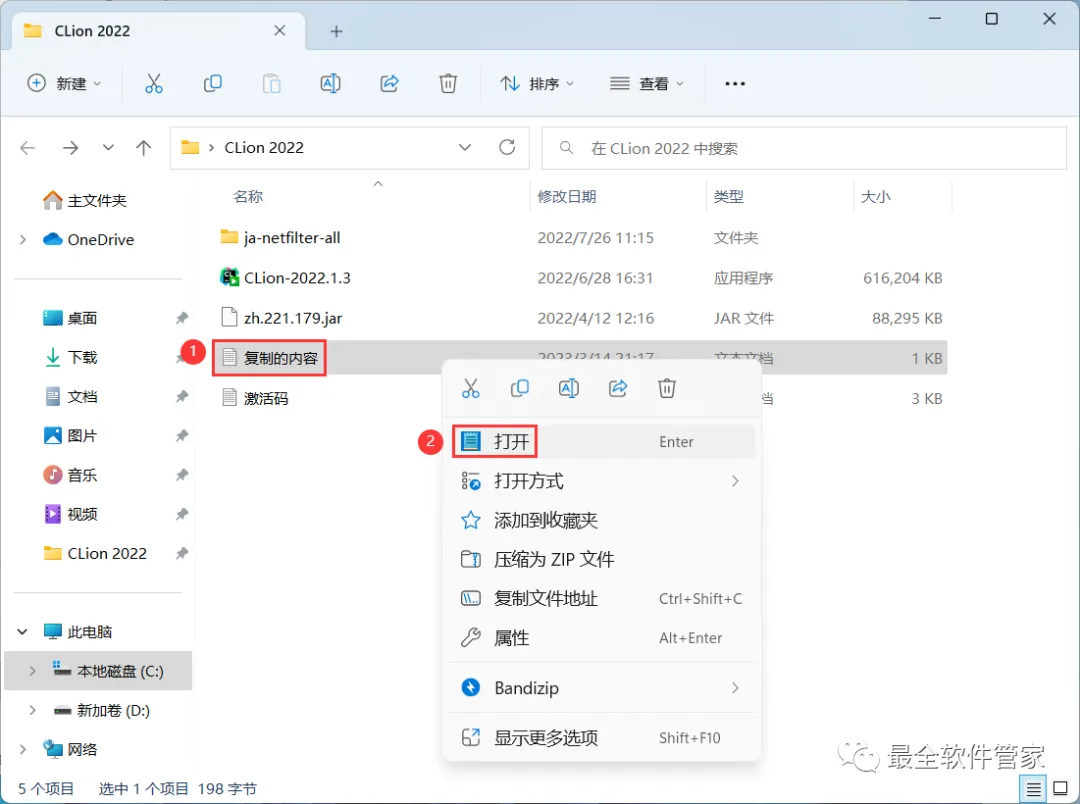Open a new tab with the plus button
Image resolution: width=1080 pixels, height=804 pixels.
(336, 31)
